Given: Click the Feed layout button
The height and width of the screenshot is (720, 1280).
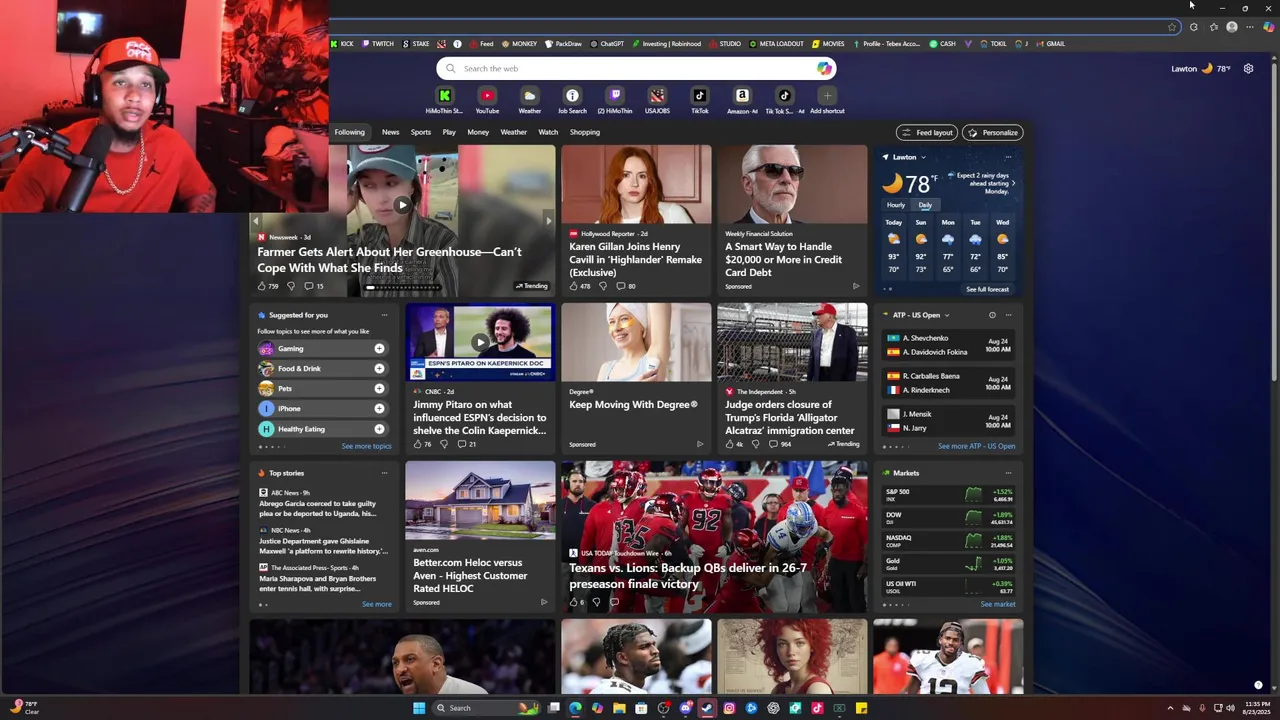Looking at the screenshot, I should [x=927, y=132].
